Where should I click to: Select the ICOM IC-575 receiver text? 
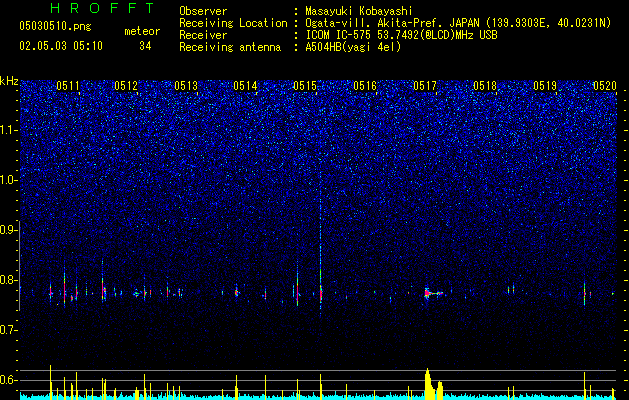401,35
